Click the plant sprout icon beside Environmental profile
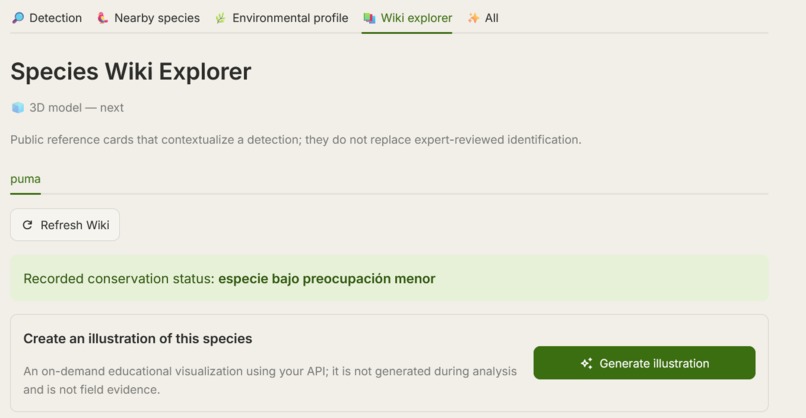This screenshot has width=806, height=418. pos(221,19)
